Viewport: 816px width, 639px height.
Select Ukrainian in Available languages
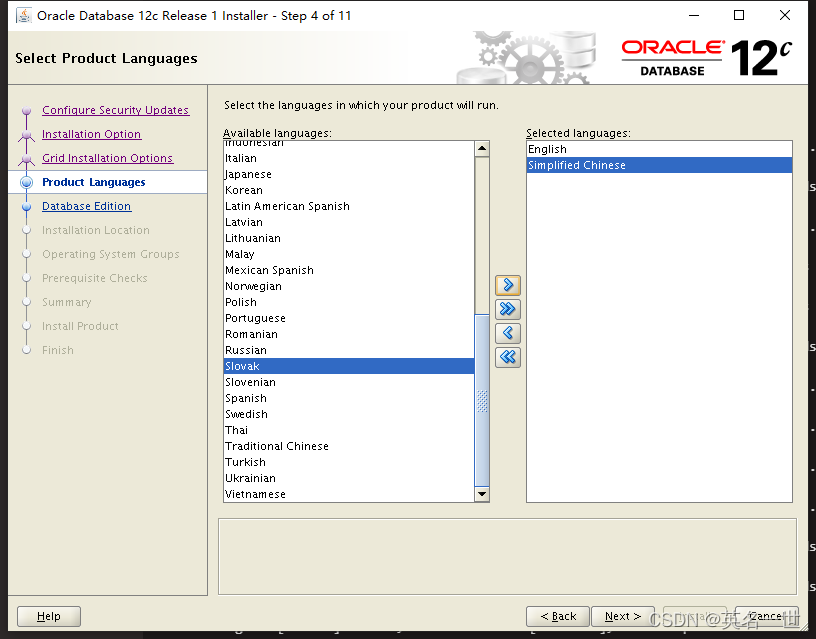coord(349,478)
